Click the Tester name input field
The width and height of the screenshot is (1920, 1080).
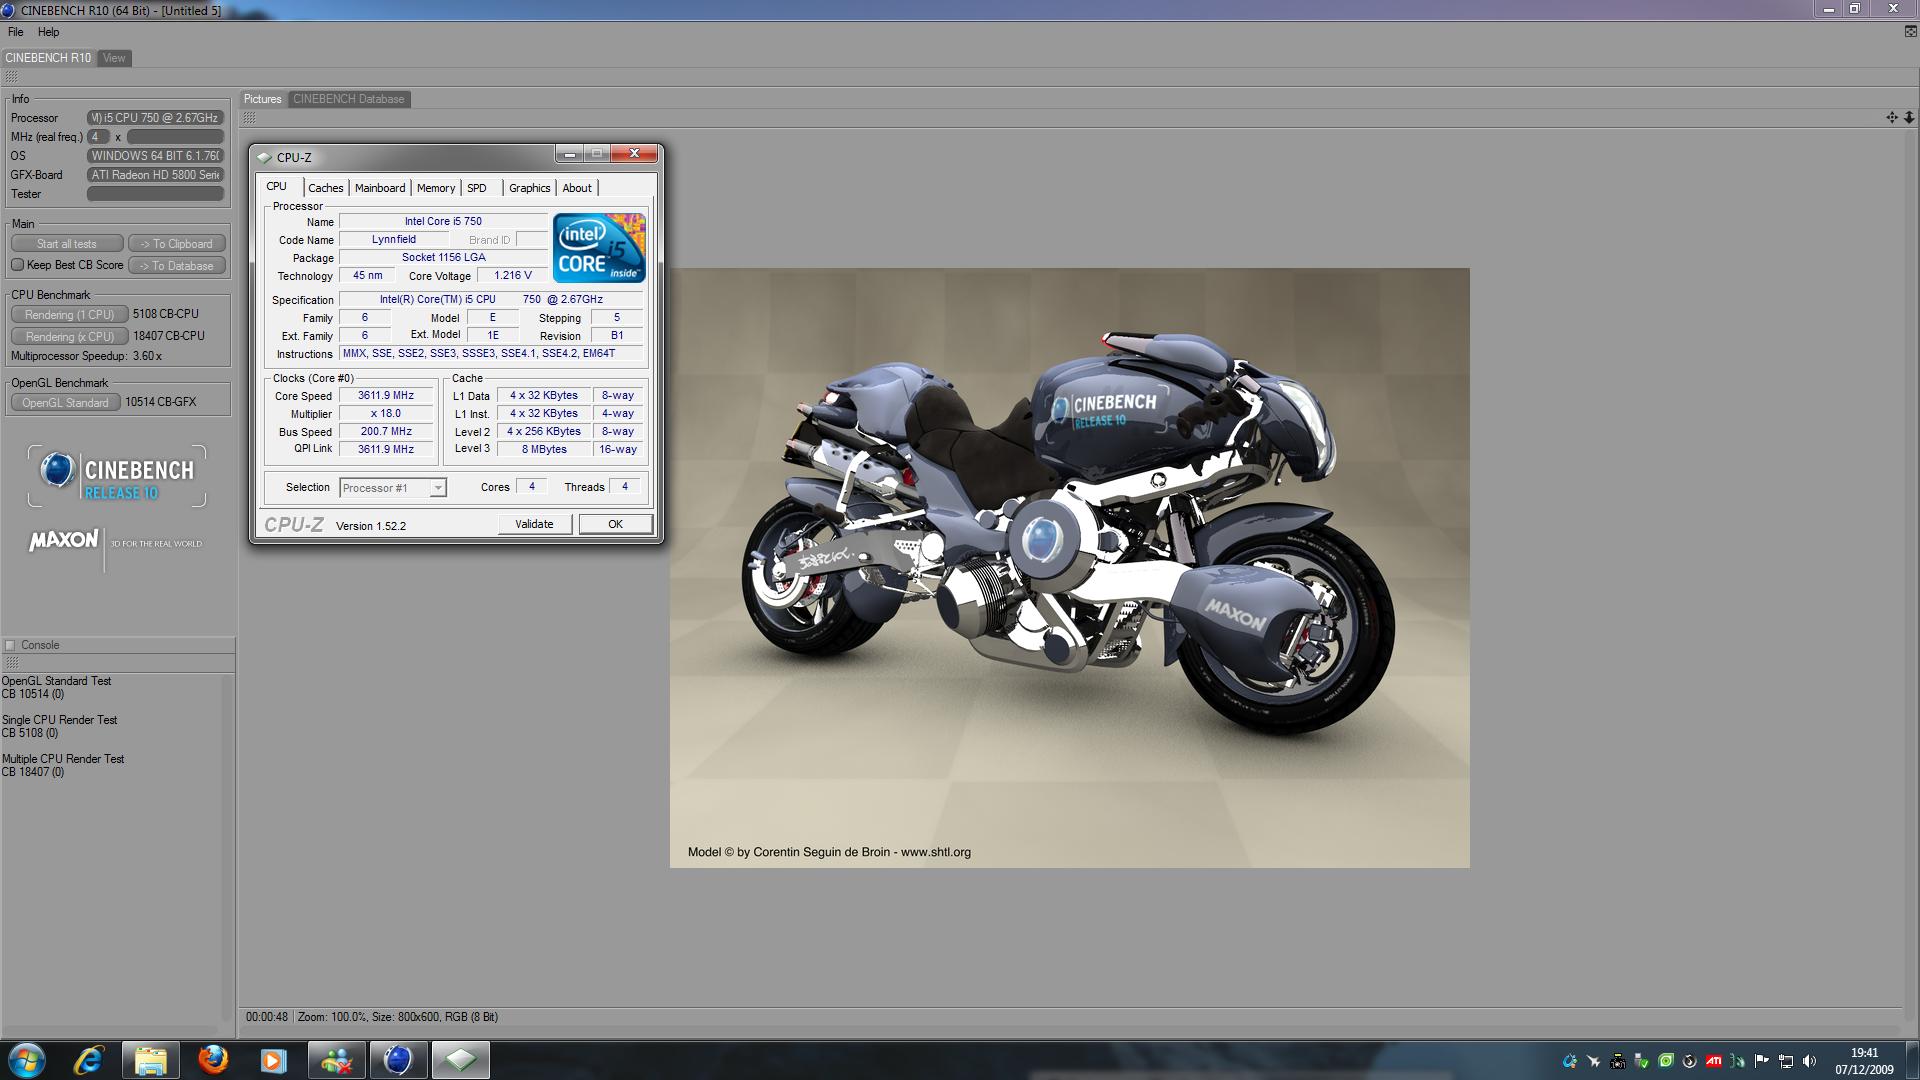pyautogui.click(x=155, y=194)
